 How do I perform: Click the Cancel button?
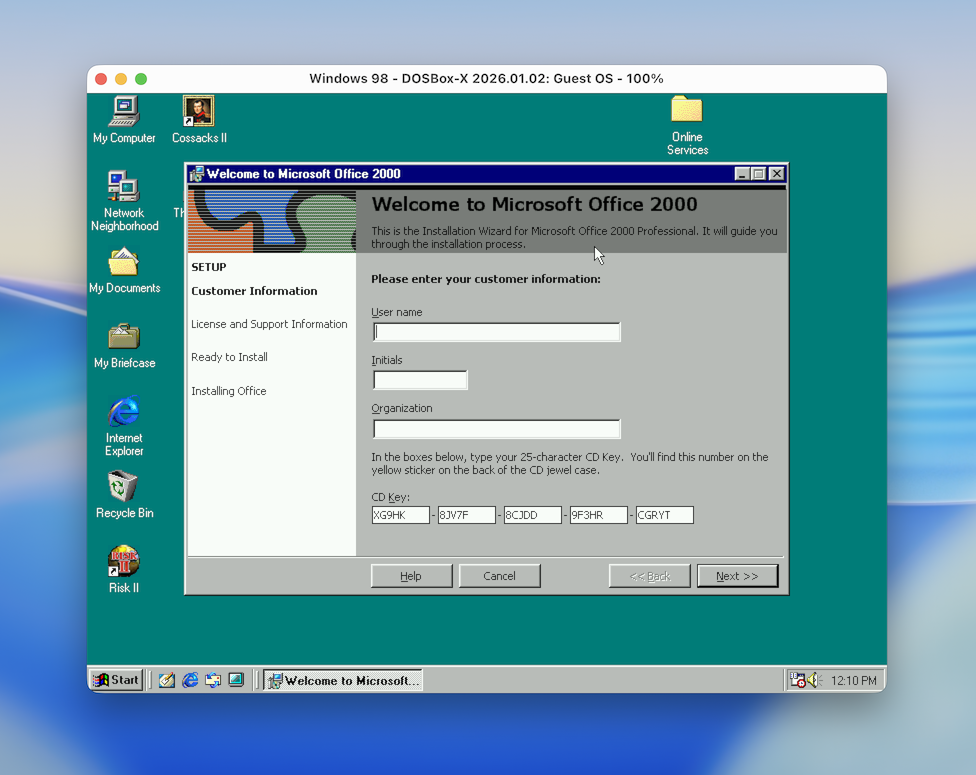pos(499,576)
